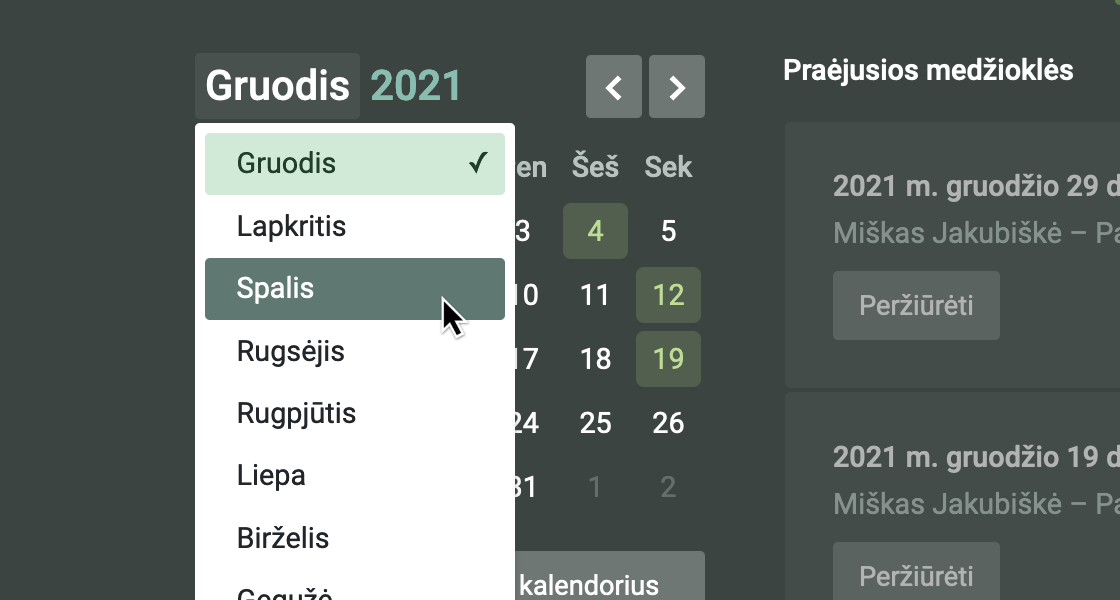Click calendar day 25
This screenshot has height=600, width=1120.
(x=596, y=423)
